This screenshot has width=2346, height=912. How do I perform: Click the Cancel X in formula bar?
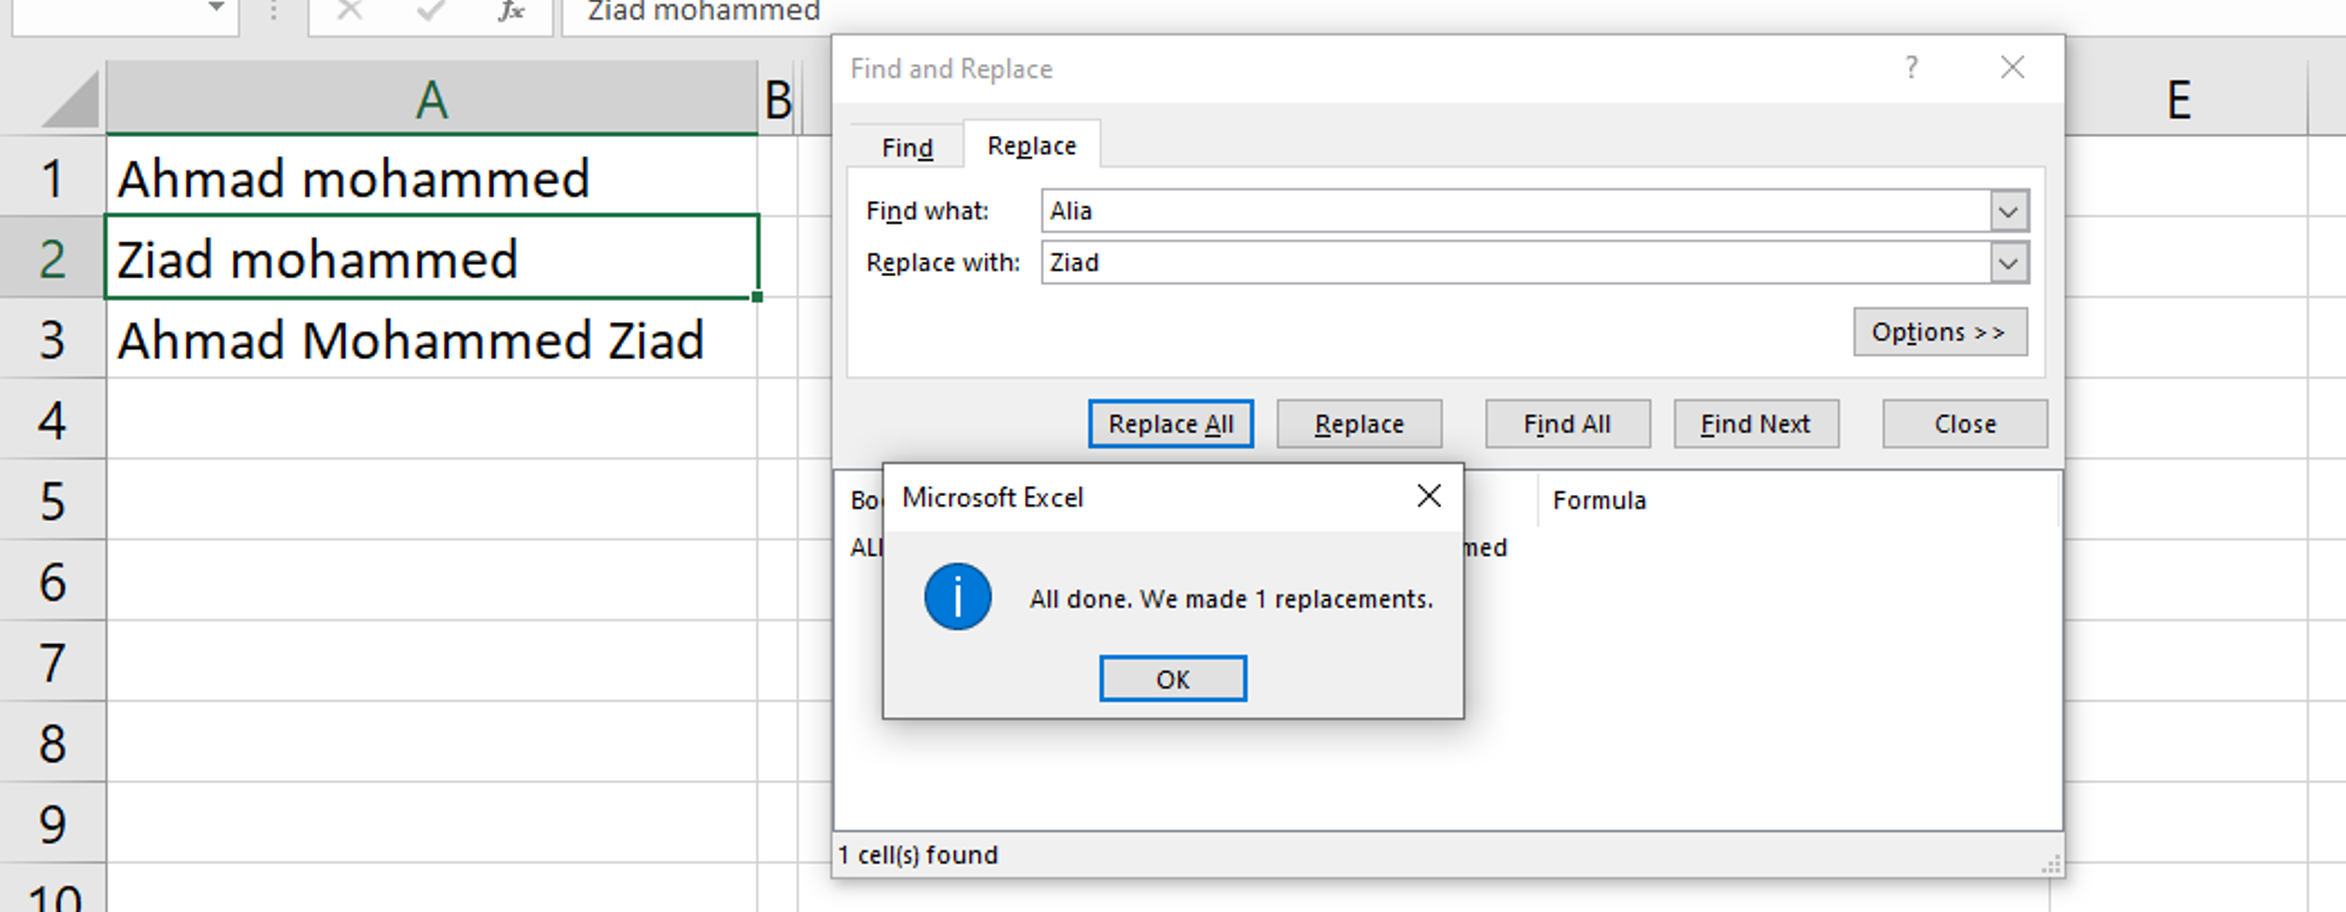click(350, 12)
